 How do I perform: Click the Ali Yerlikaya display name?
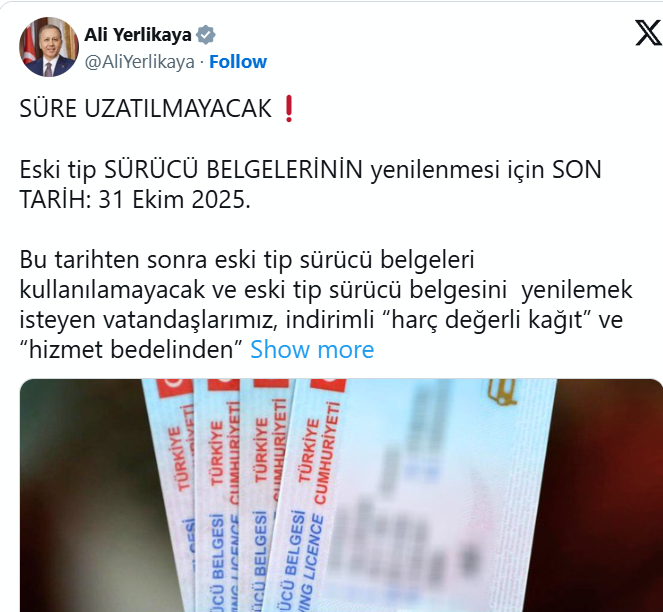(x=138, y=35)
